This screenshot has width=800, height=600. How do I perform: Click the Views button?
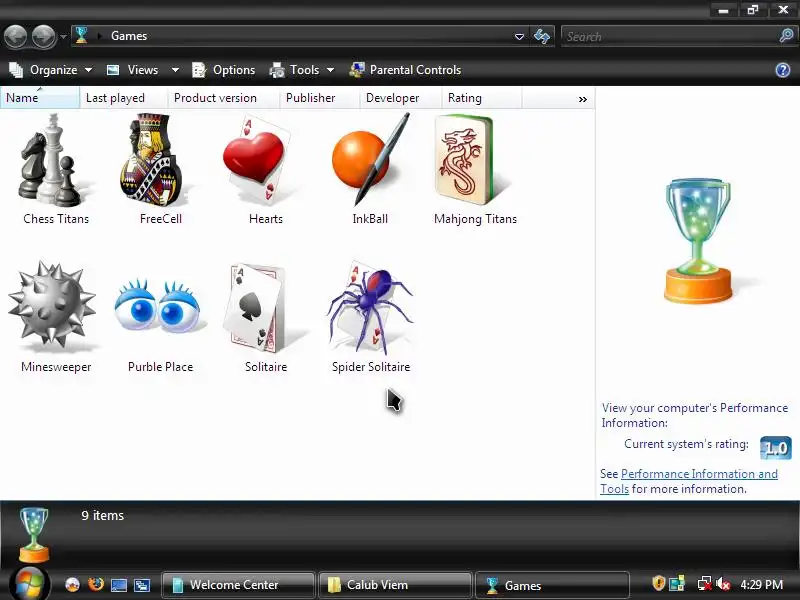133,70
